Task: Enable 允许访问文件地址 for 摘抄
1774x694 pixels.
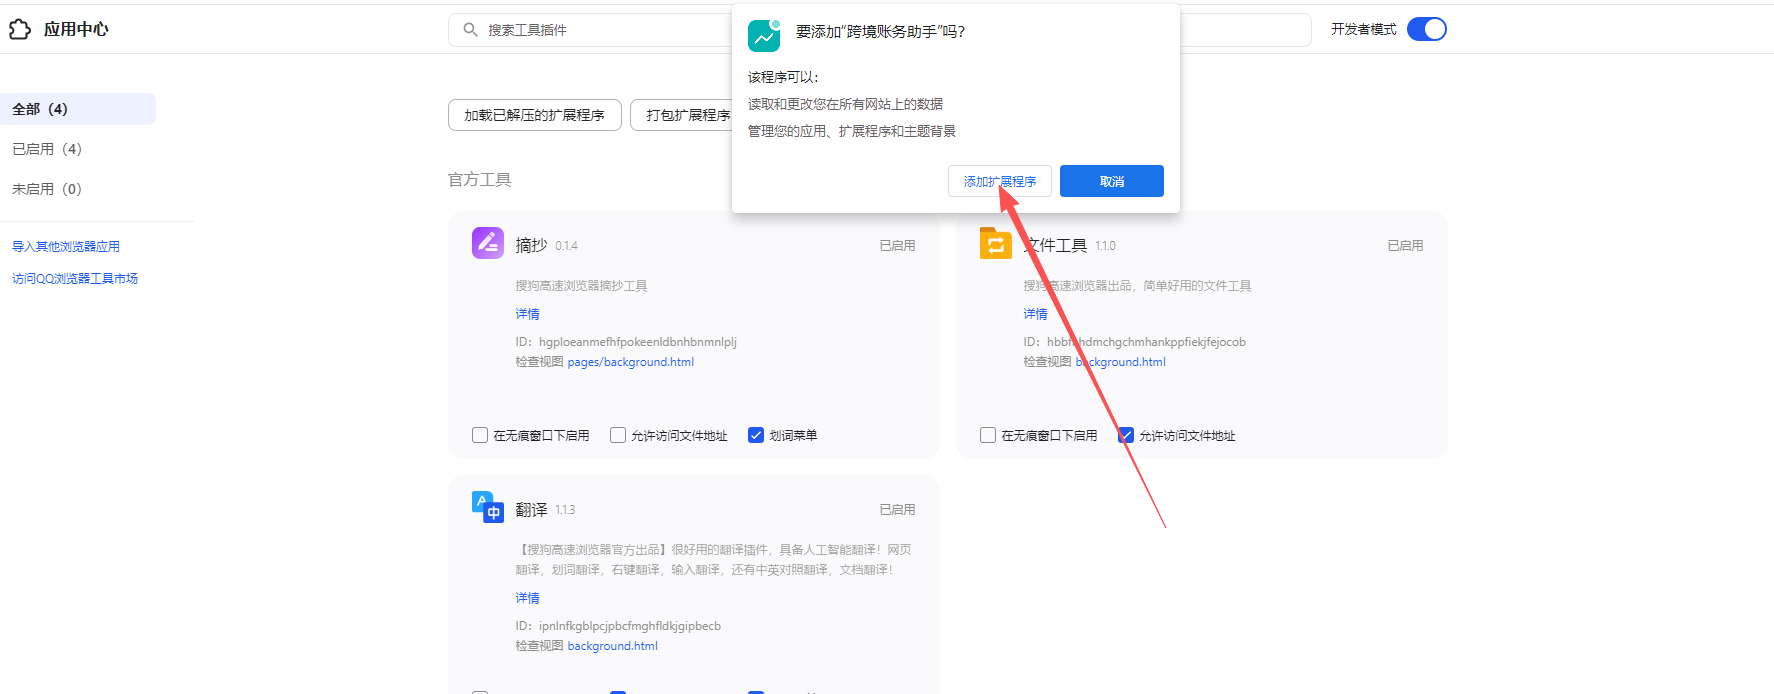Action: 618,435
